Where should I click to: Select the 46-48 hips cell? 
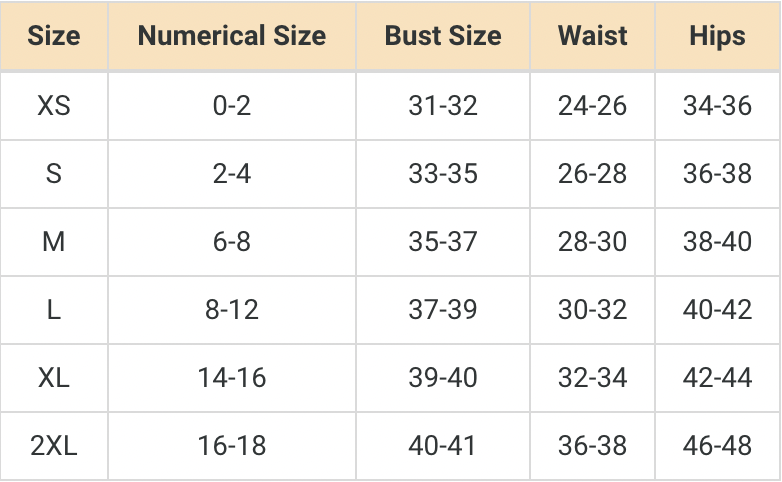pos(717,446)
